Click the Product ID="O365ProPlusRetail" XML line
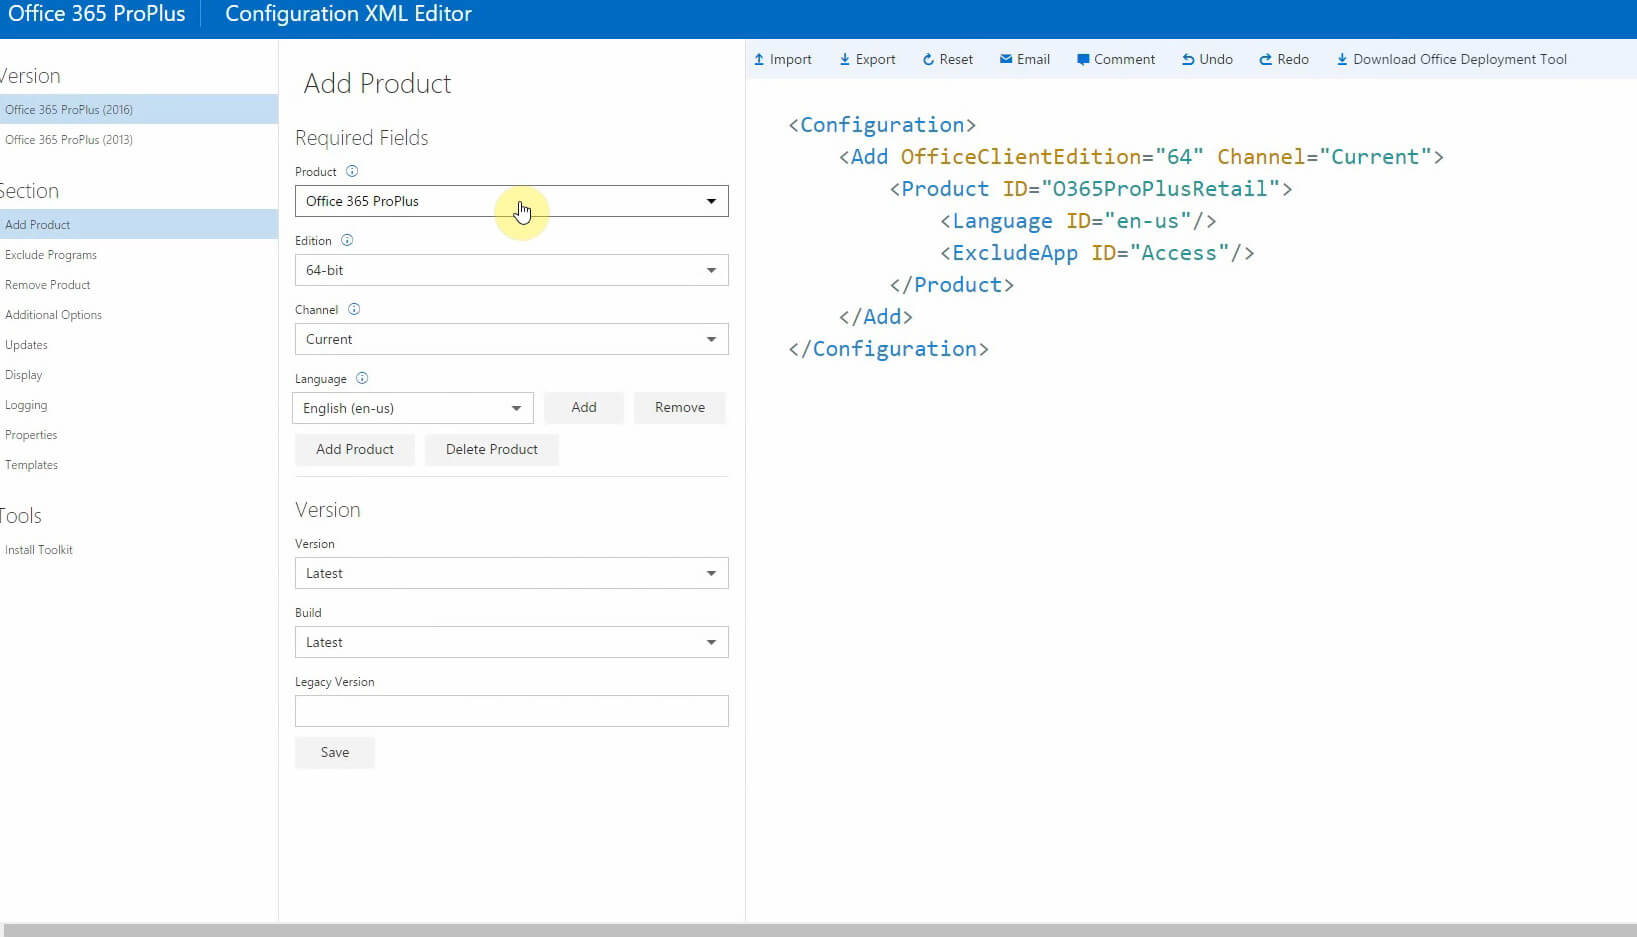The image size is (1637, 937). (x=1091, y=189)
